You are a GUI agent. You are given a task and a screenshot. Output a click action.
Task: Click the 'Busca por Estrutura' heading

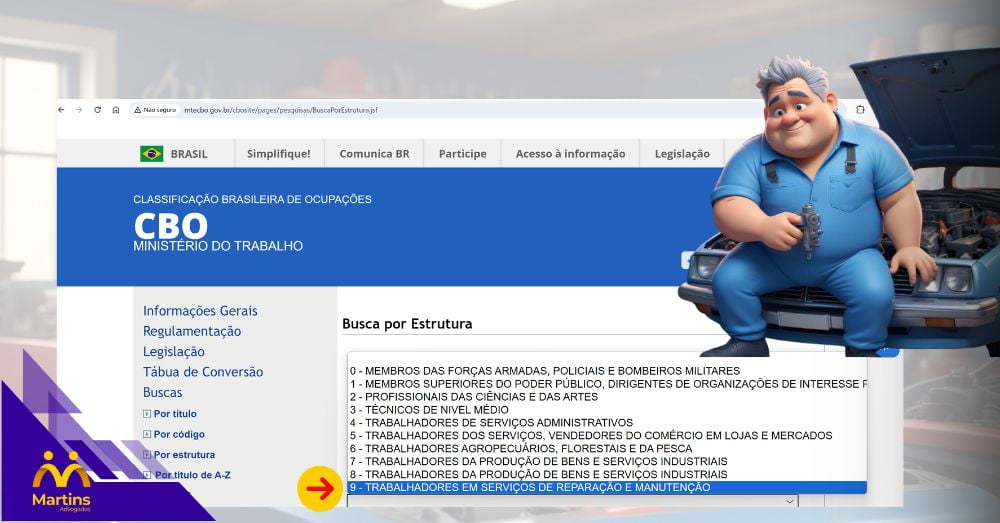[407, 323]
